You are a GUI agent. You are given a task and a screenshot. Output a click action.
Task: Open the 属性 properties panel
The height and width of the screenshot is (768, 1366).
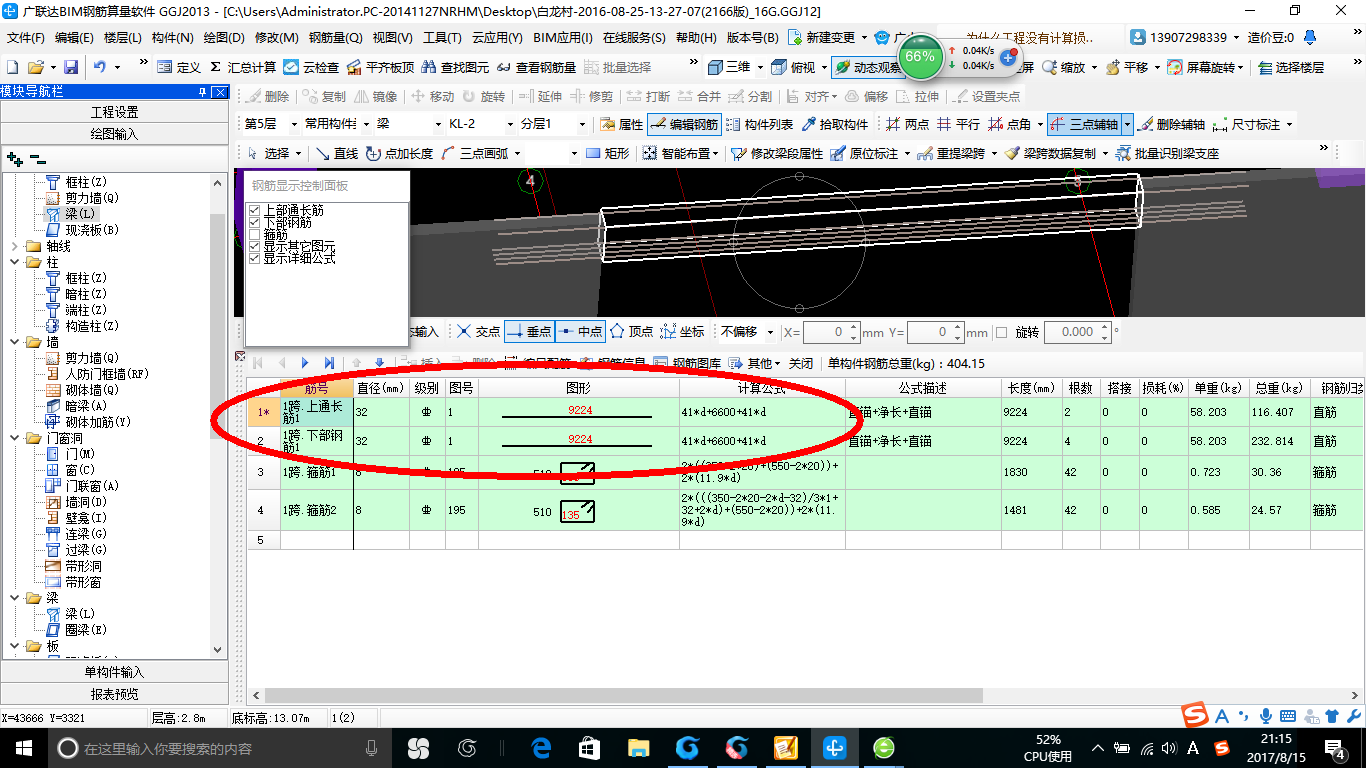pos(621,125)
